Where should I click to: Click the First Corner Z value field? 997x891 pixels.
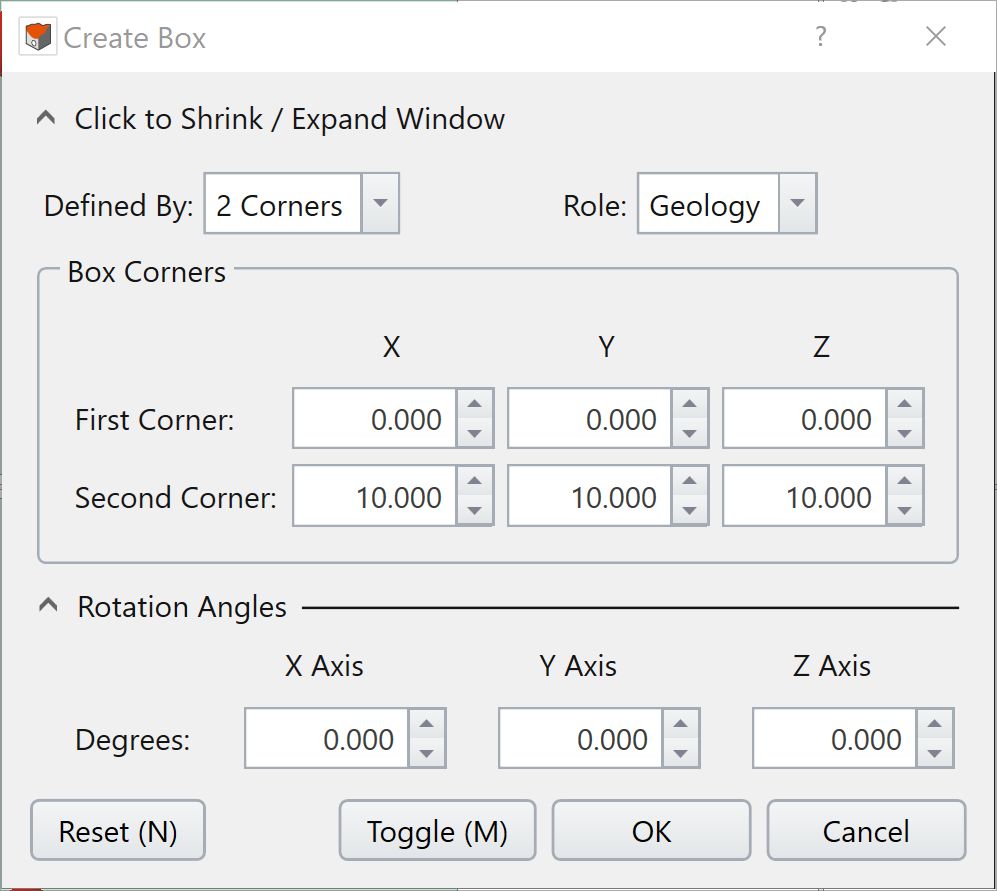(x=804, y=418)
